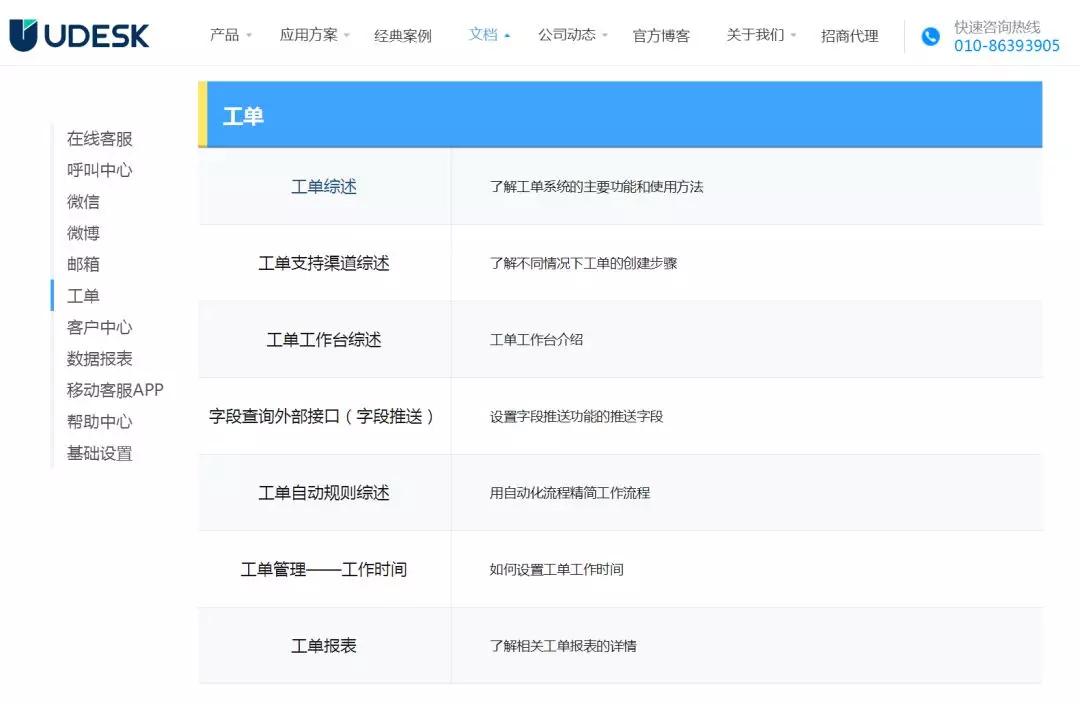The height and width of the screenshot is (704, 1080).
Task: Click description 用自动化流程精简工作流程
Action: 570,493
